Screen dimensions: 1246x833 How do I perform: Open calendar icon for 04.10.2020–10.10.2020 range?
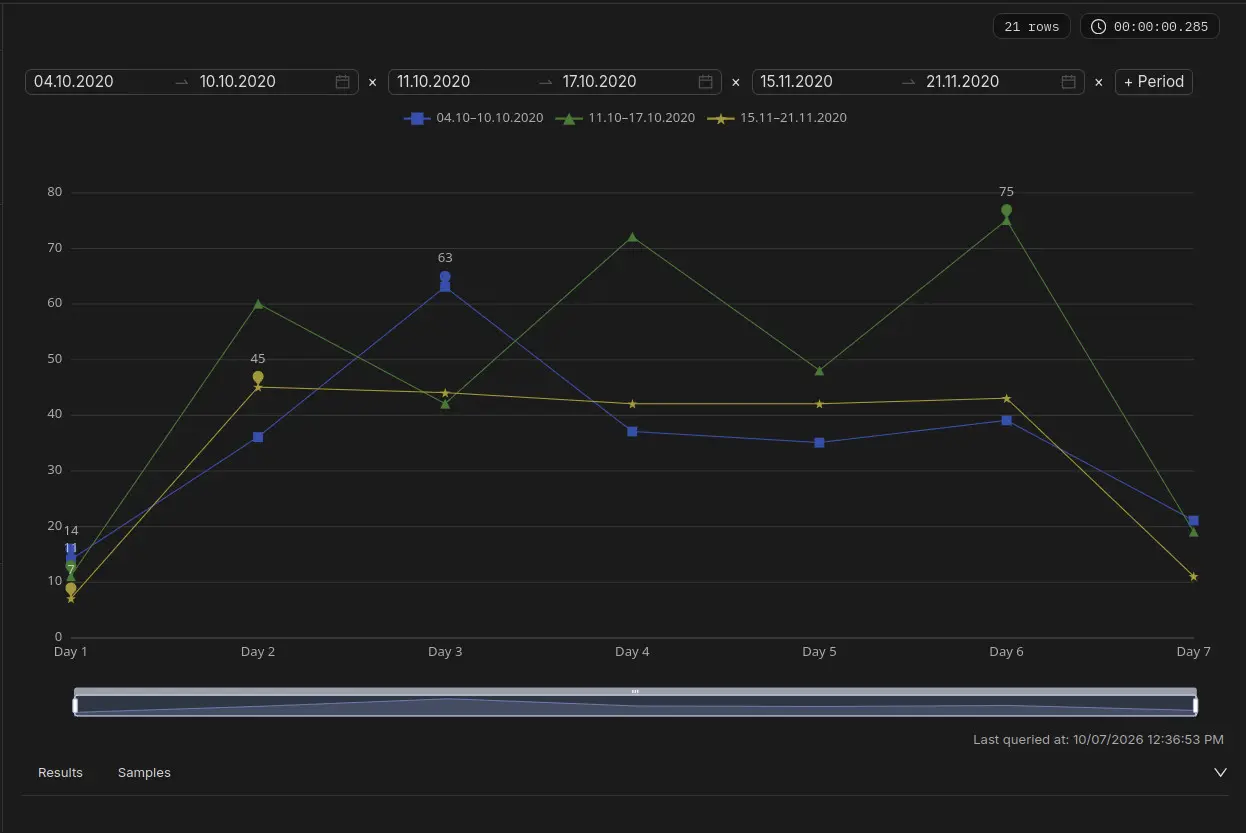[x=342, y=82]
